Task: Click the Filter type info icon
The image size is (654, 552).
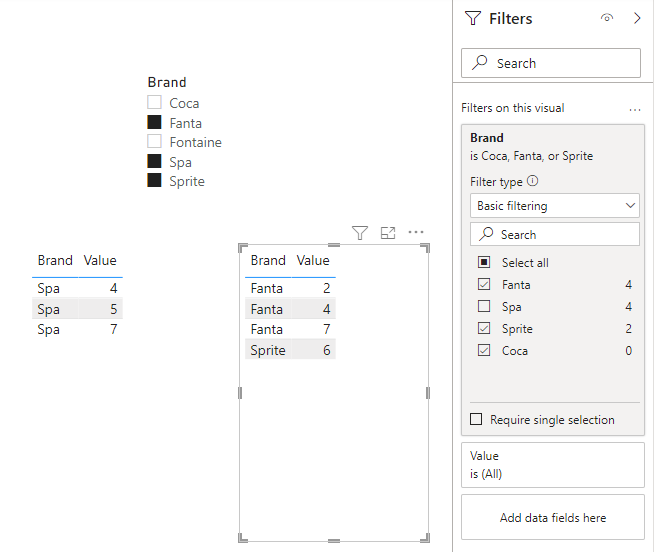Action: click(x=533, y=181)
